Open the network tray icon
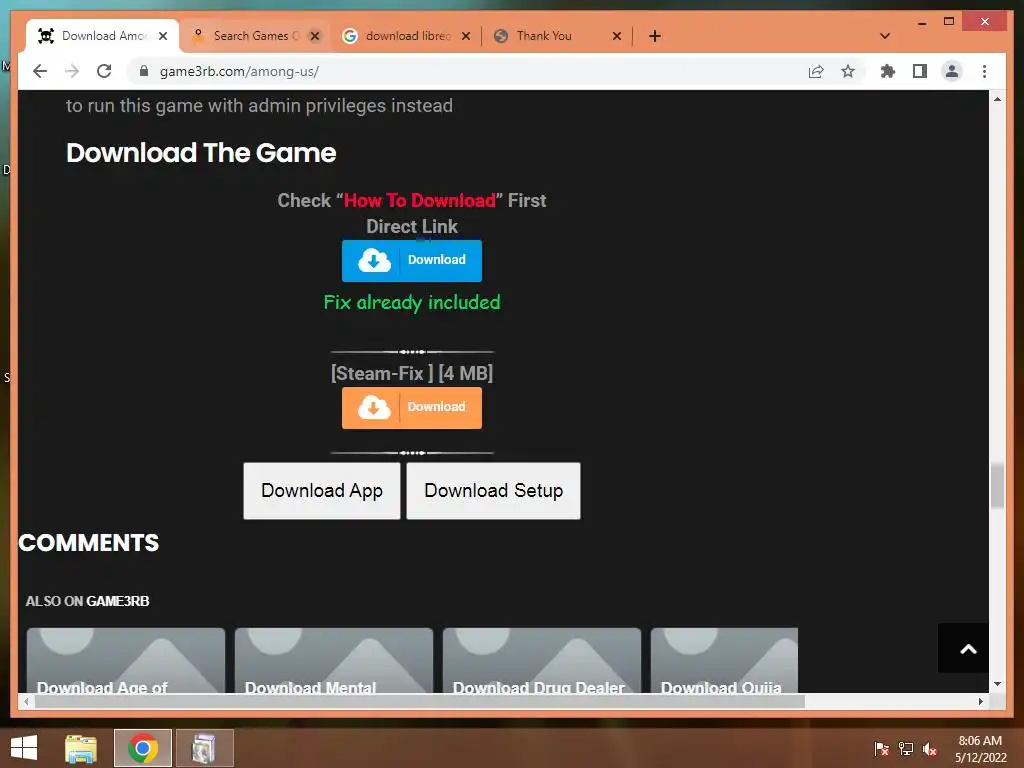This screenshot has width=1024, height=768. (906, 749)
